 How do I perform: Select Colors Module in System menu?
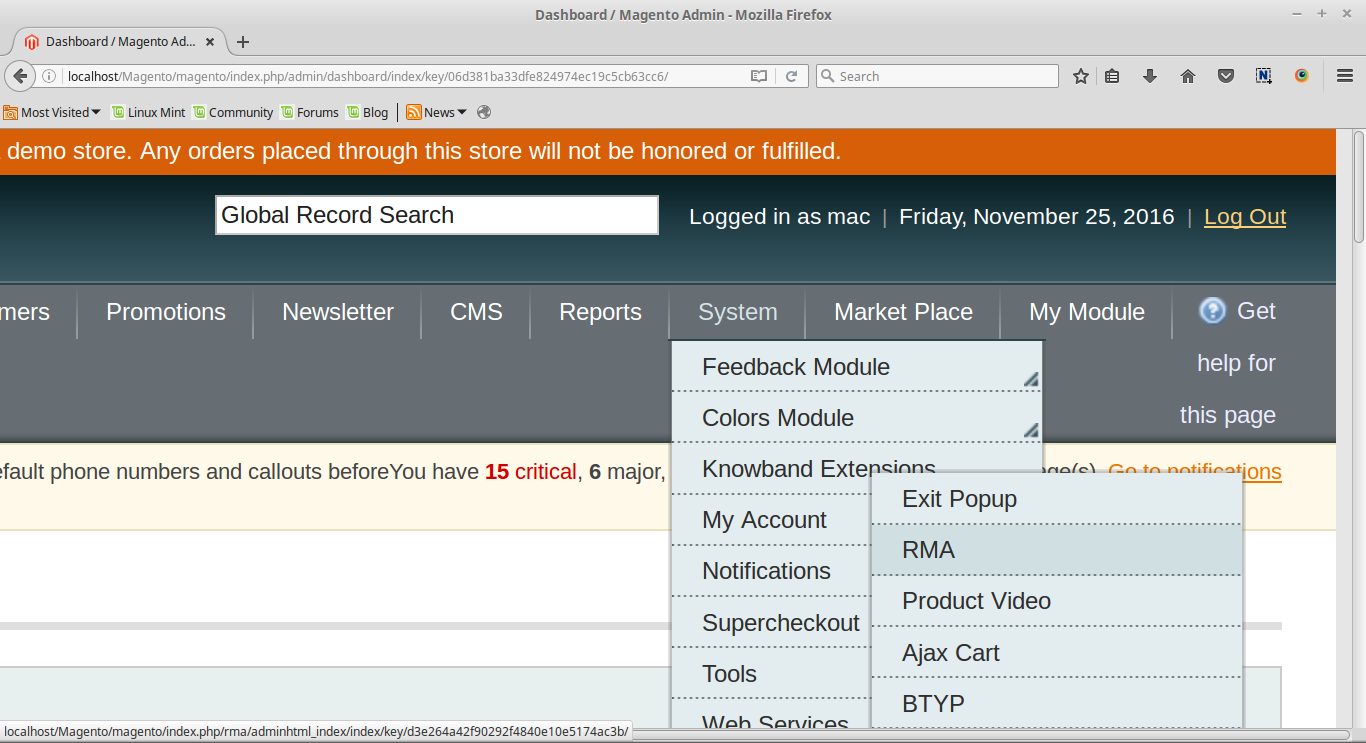(857, 418)
